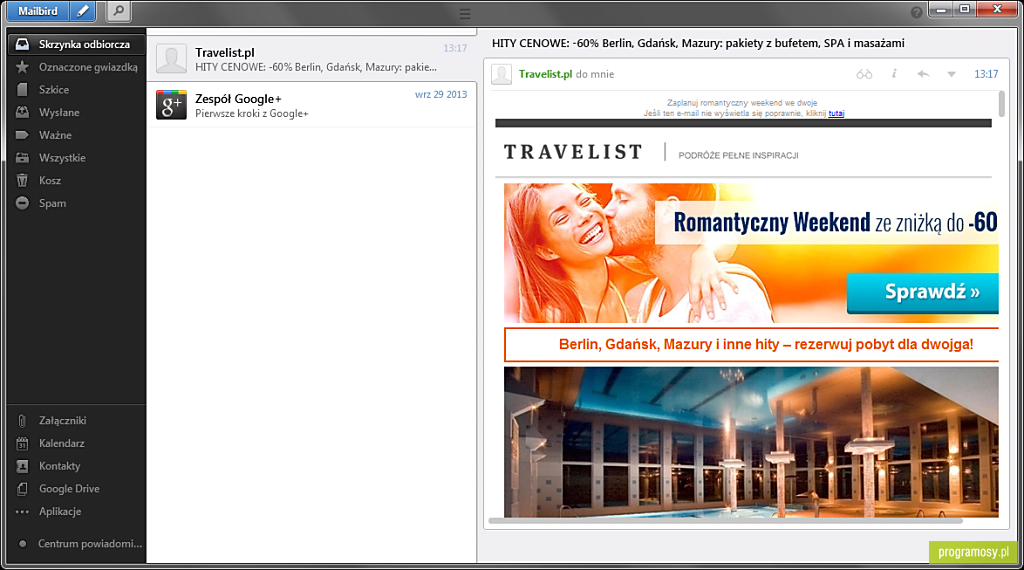Click the Kosz trash bin icon
This screenshot has width=1024, height=570.
pyautogui.click(x=22, y=180)
